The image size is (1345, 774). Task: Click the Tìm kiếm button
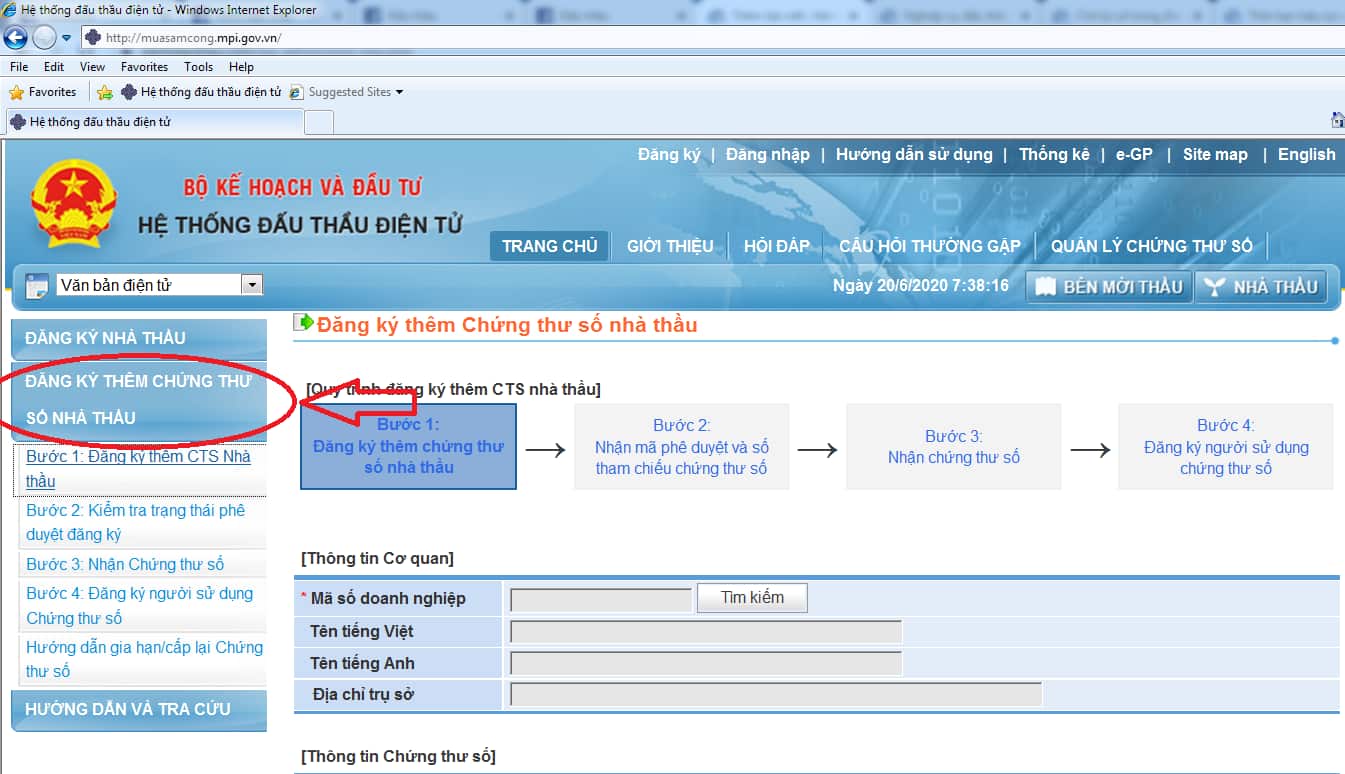(x=752, y=598)
